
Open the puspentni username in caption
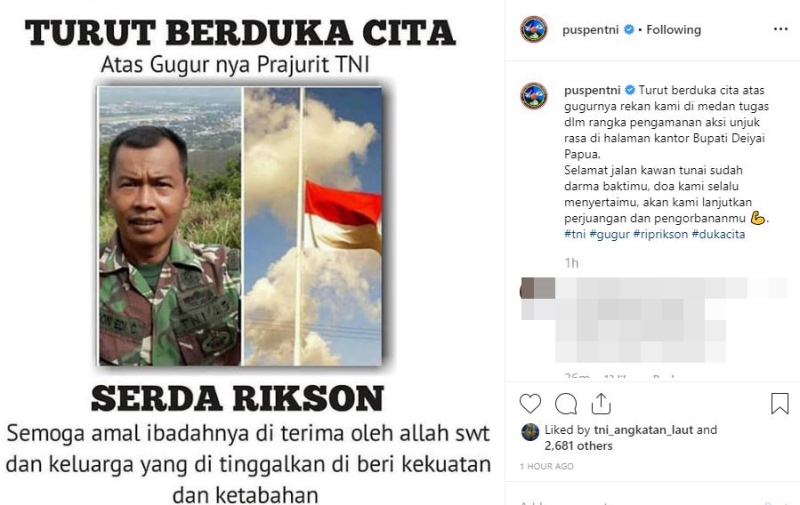coord(592,90)
